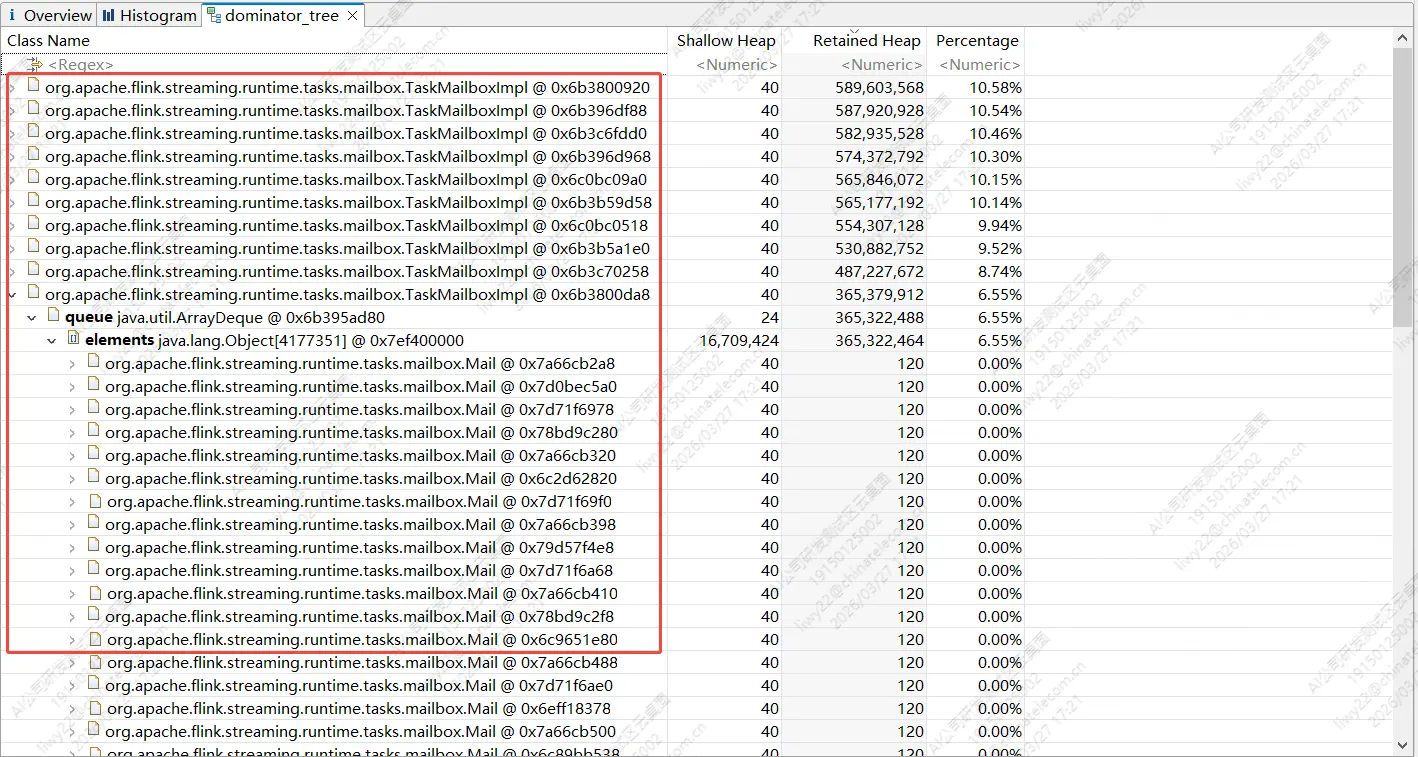Image resolution: width=1418 pixels, height=757 pixels.
Task: Select retained heap value 365,379,912
Action: click(x=879, y=294)
